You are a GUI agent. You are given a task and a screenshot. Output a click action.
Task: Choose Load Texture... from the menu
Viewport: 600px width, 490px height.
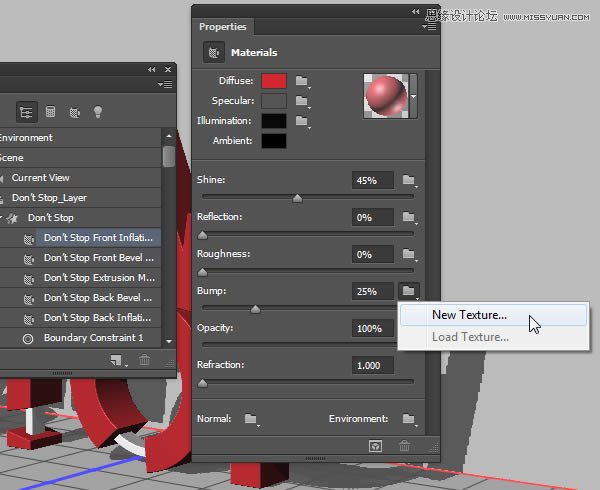coord(493,337)
